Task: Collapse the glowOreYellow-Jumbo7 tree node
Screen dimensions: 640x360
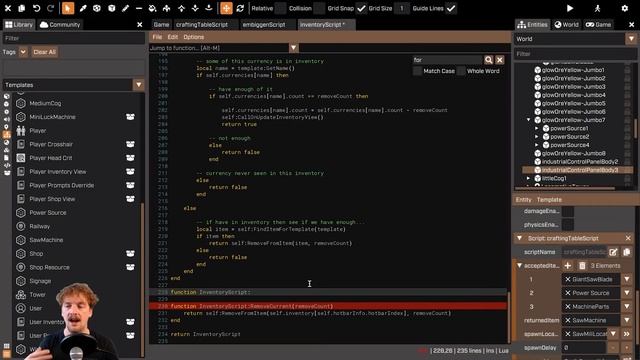Action: 529,120
